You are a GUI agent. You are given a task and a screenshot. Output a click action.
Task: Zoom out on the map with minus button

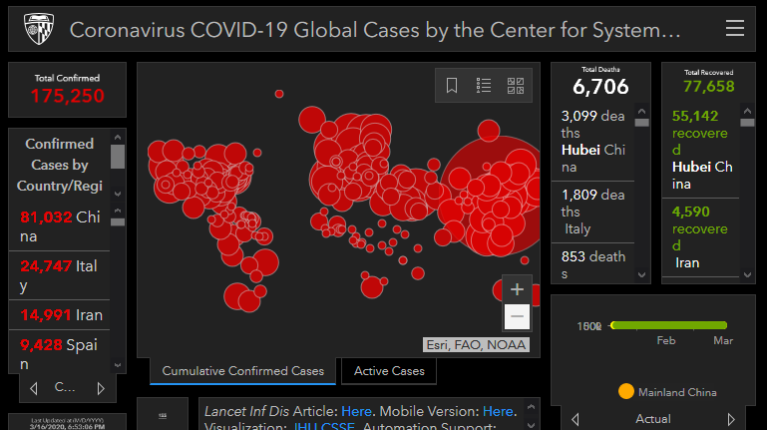[x=517, y=317]
